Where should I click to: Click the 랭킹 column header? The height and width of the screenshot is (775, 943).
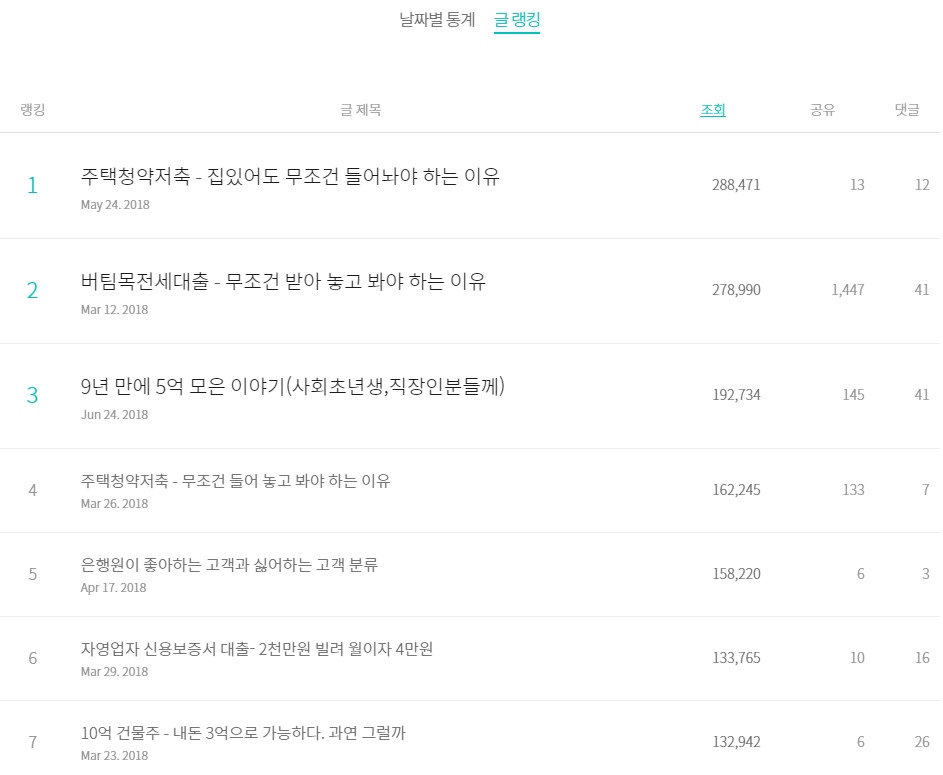click(x=32, y=110)
